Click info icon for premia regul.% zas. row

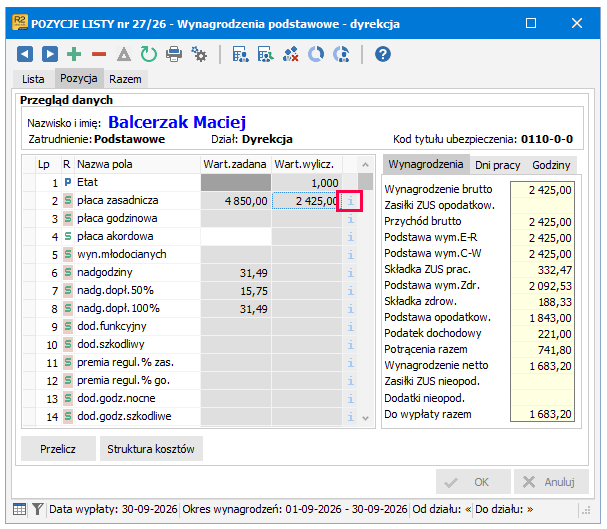pyautogui.click(x=350, y=363)
